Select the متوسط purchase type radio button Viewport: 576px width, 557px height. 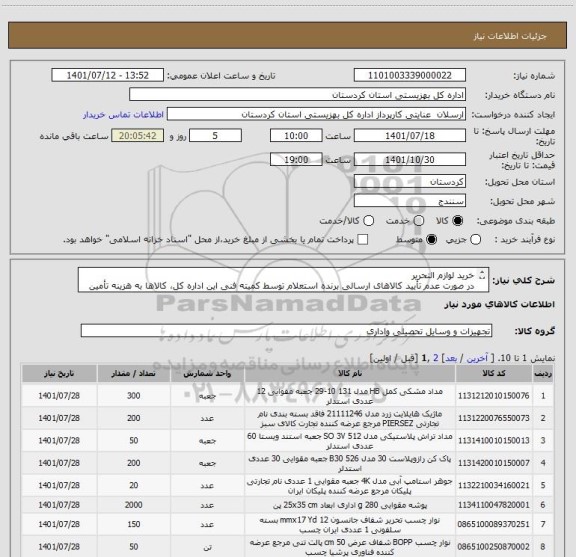pos(431,240)
